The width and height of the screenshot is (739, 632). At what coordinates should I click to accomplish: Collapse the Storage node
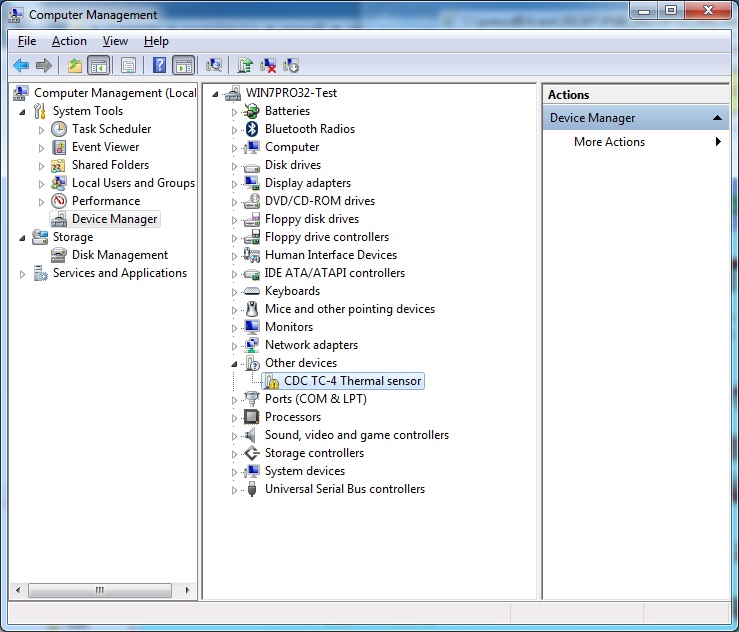pos(22,238)
